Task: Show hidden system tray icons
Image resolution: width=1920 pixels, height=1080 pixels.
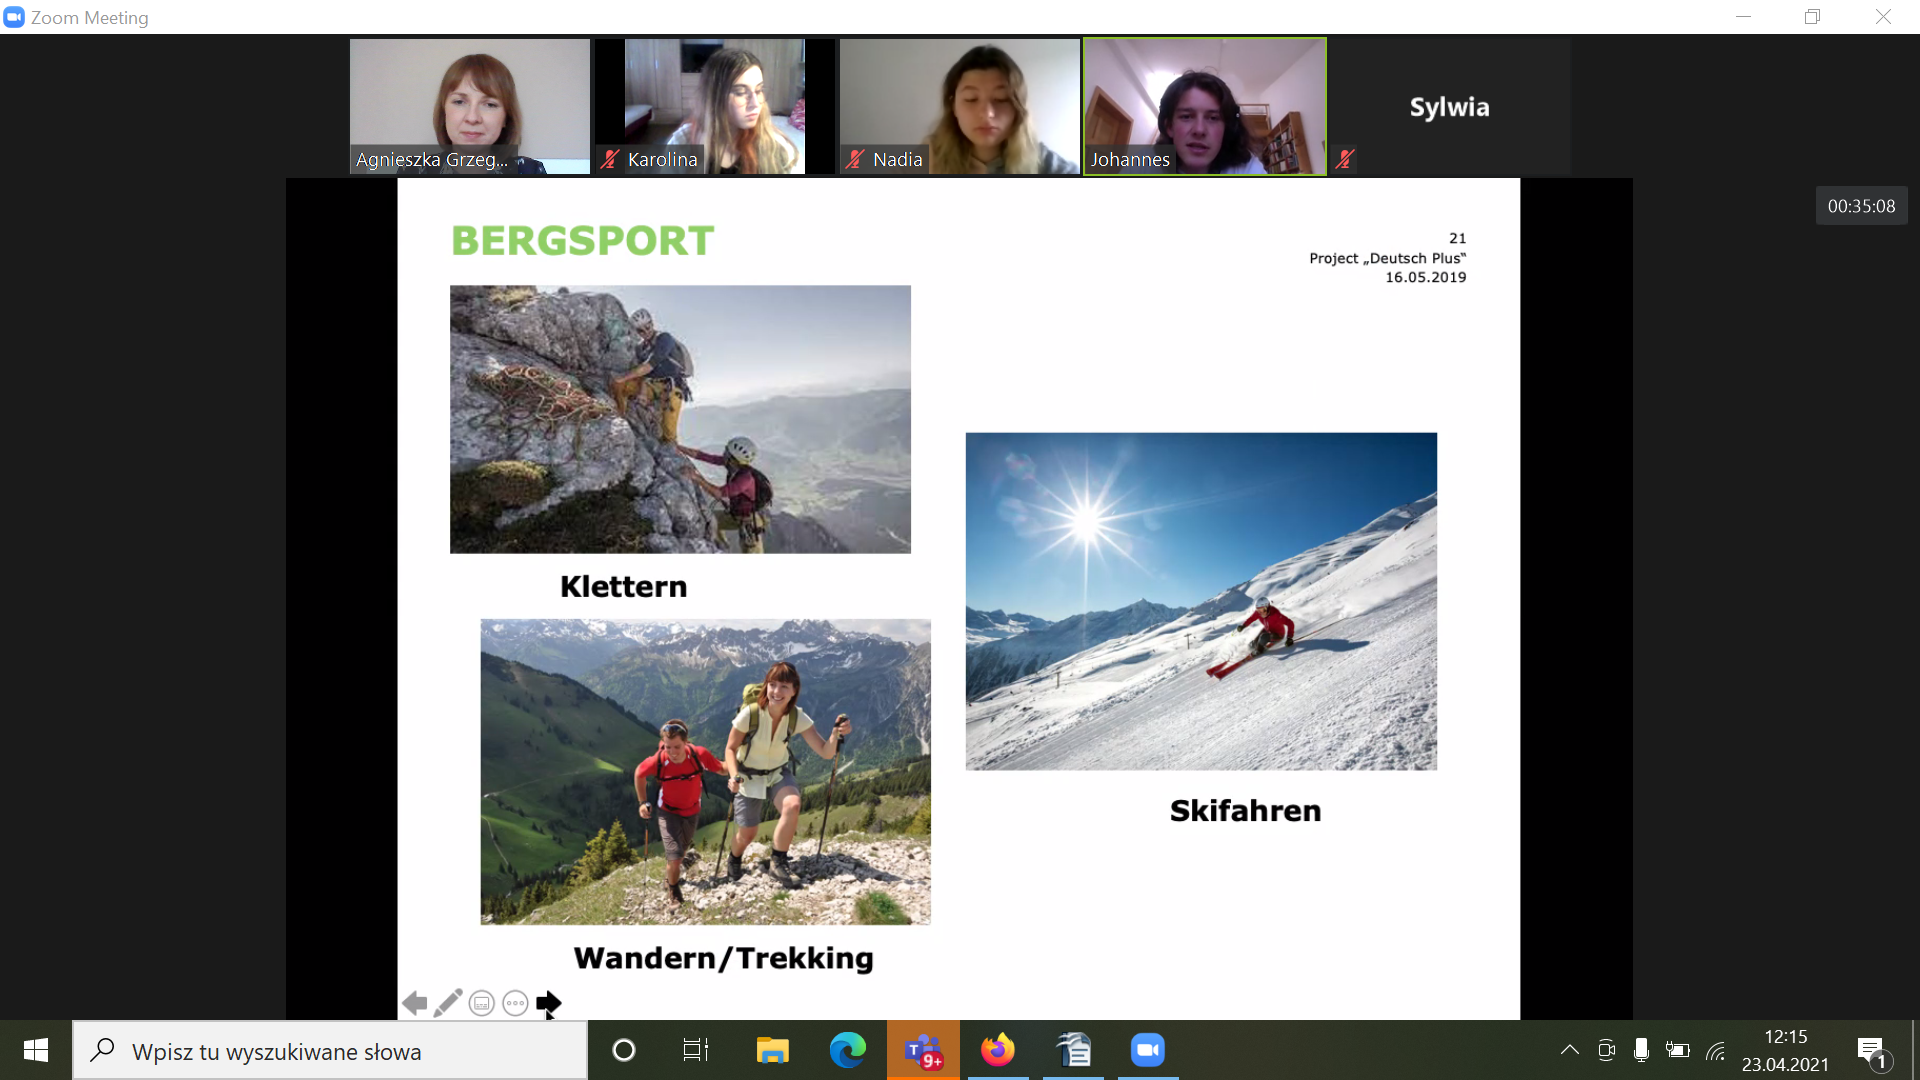Action: (1570, 1050)
